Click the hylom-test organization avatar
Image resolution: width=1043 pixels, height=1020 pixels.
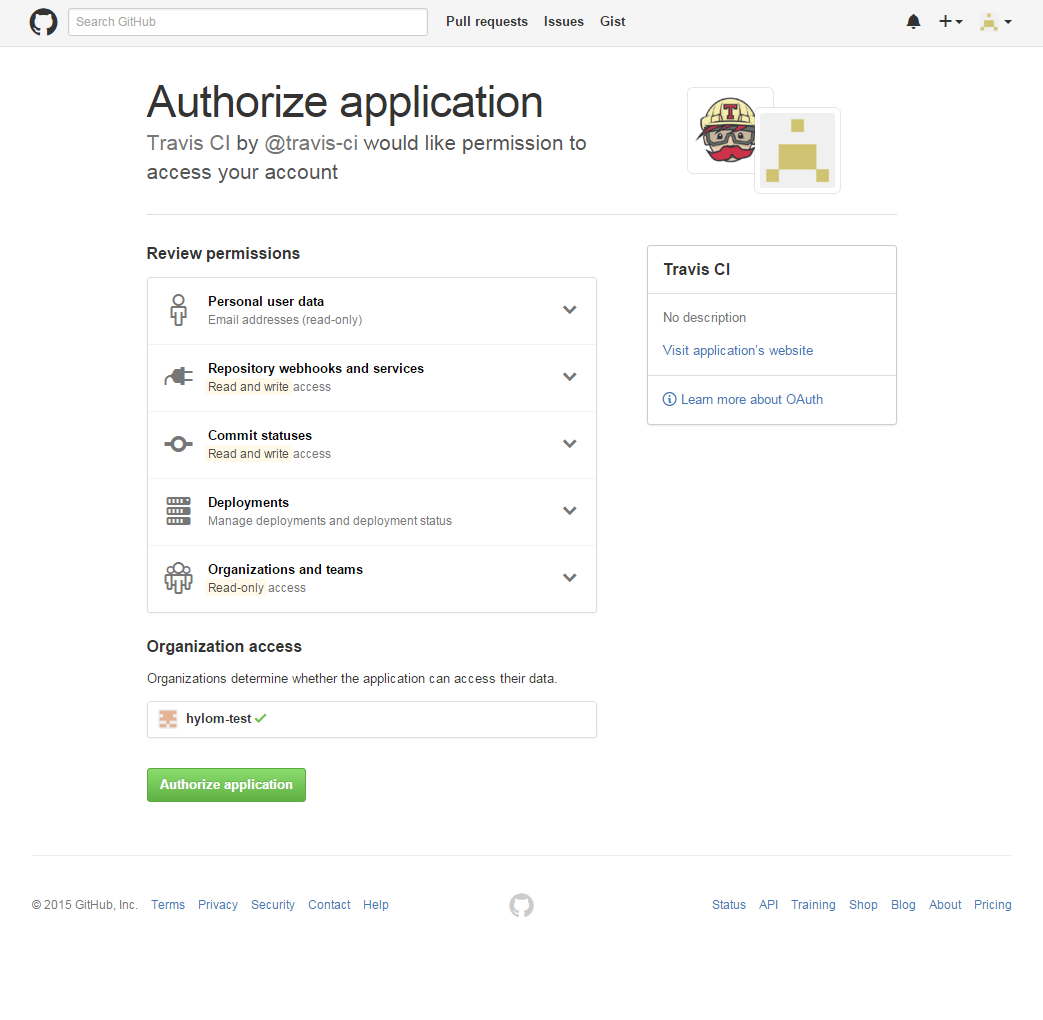tap(168, 719)
